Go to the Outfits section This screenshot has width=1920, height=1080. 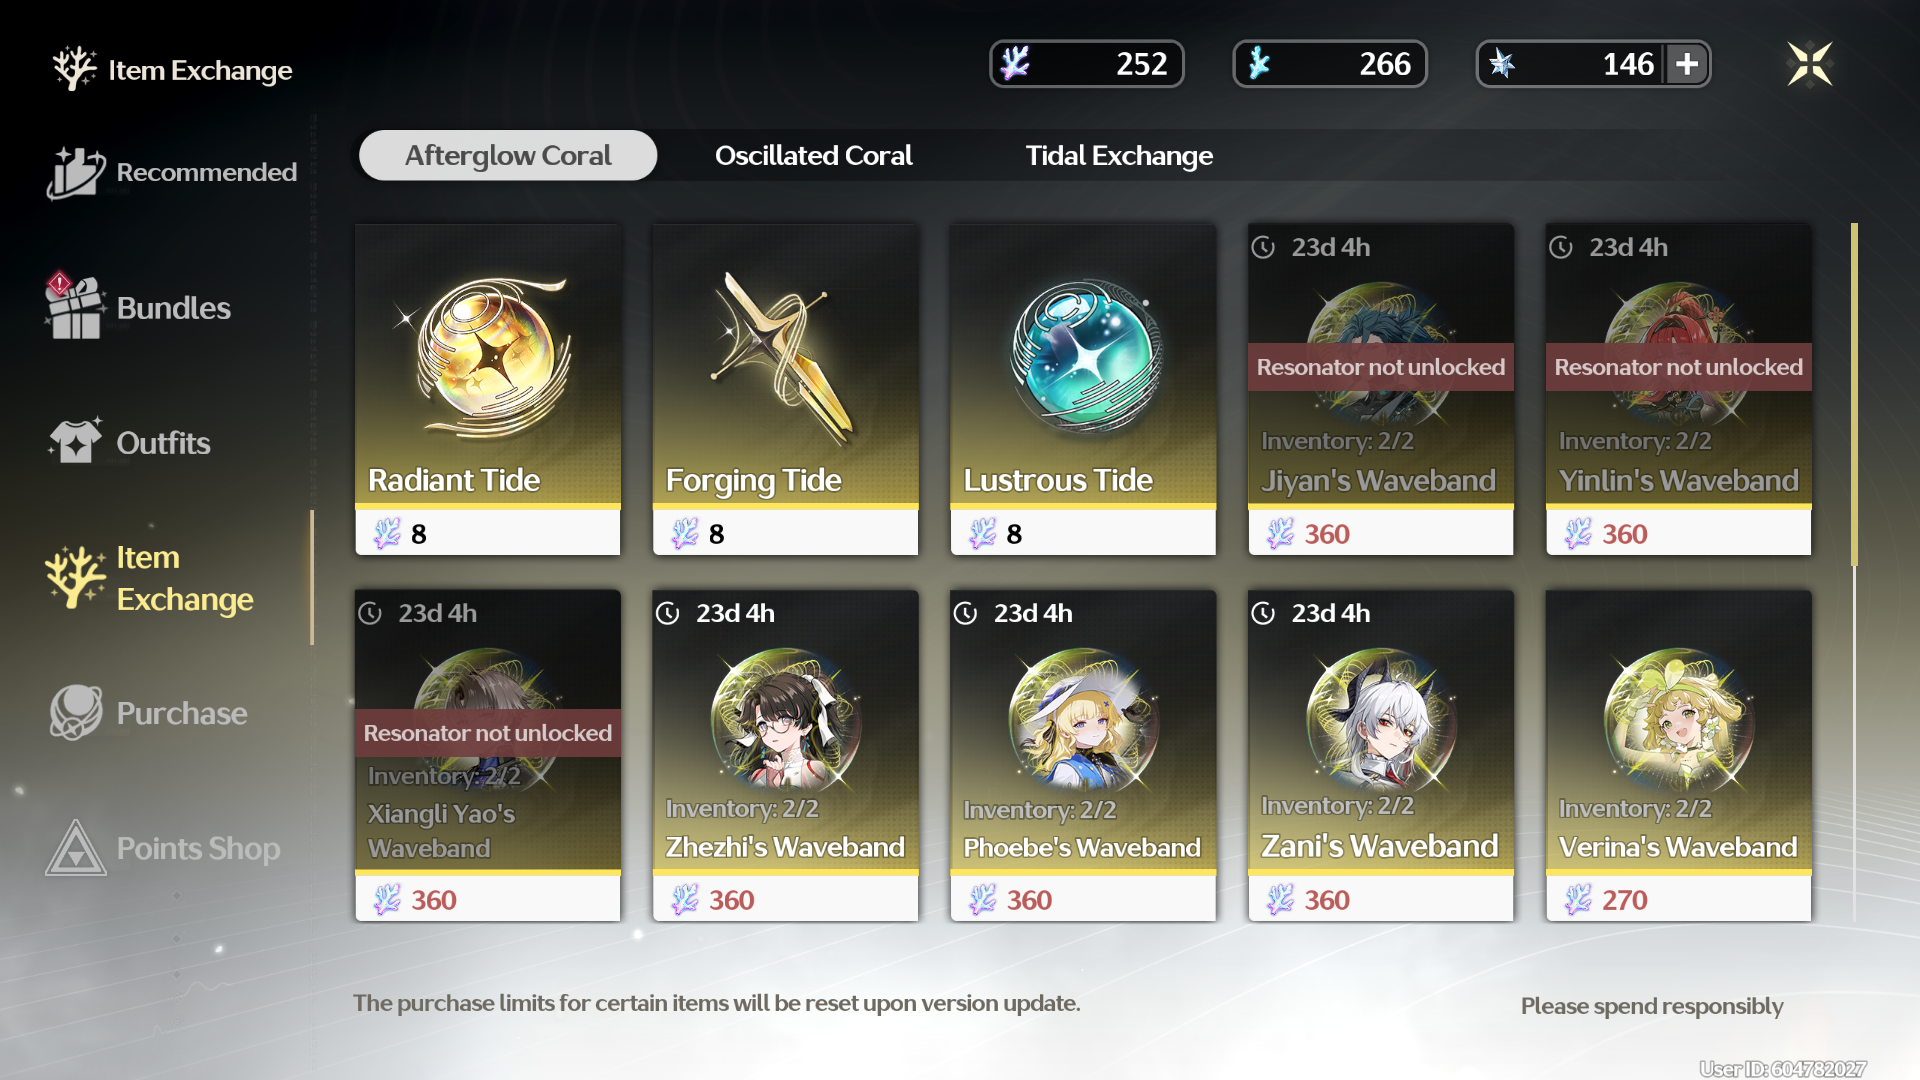tap(129, 442)
